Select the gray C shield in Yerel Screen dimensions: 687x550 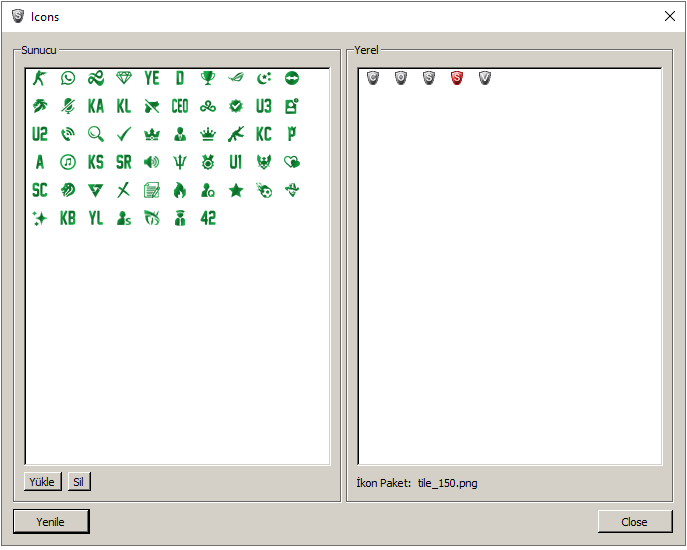pyautogui.click(x=372, y=78)
